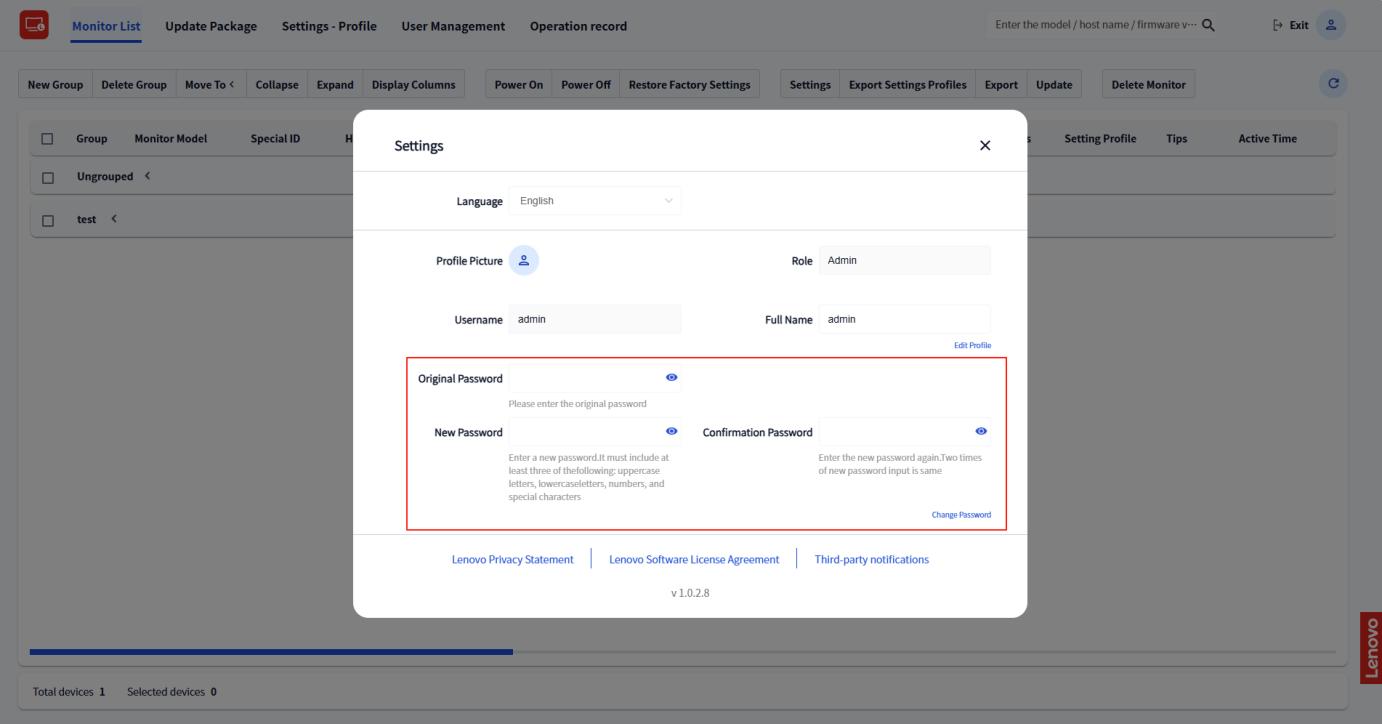Click the Profile Picture avatar icon
The image size is (1382, 724).
[524, 260]
